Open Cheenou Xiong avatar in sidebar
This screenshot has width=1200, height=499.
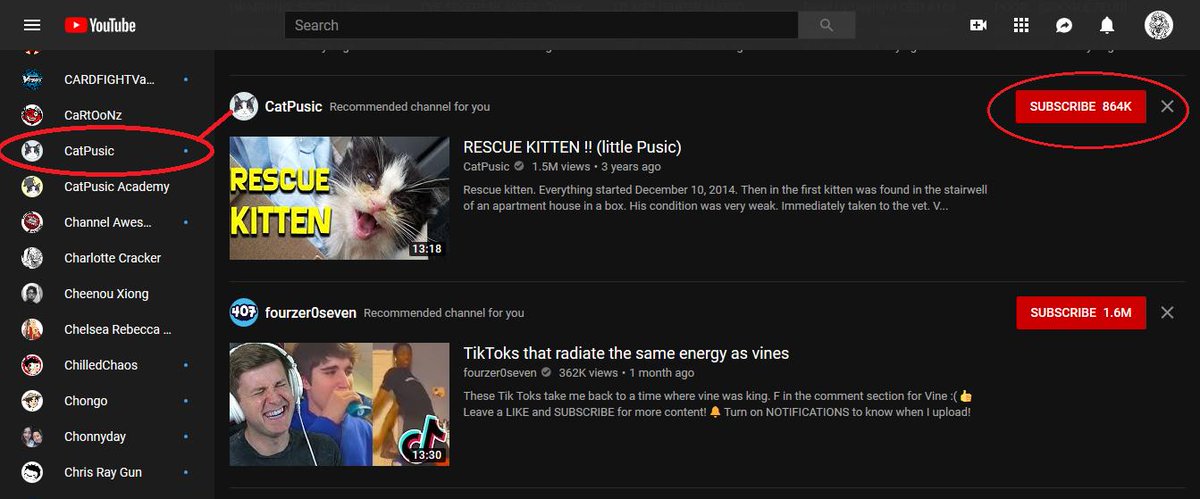32,294
